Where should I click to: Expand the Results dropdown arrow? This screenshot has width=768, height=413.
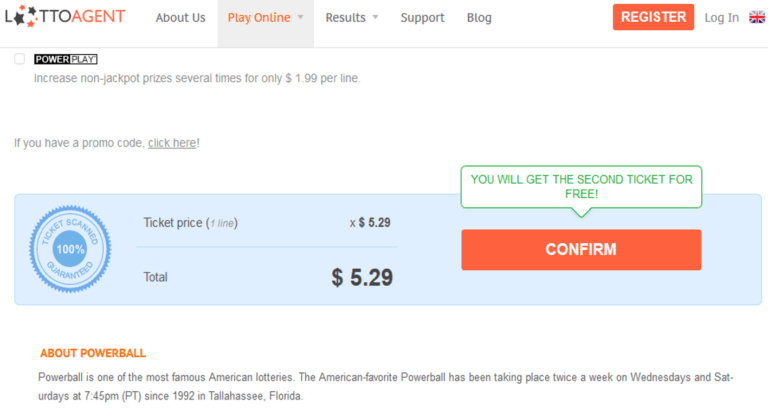pos(375,17)
